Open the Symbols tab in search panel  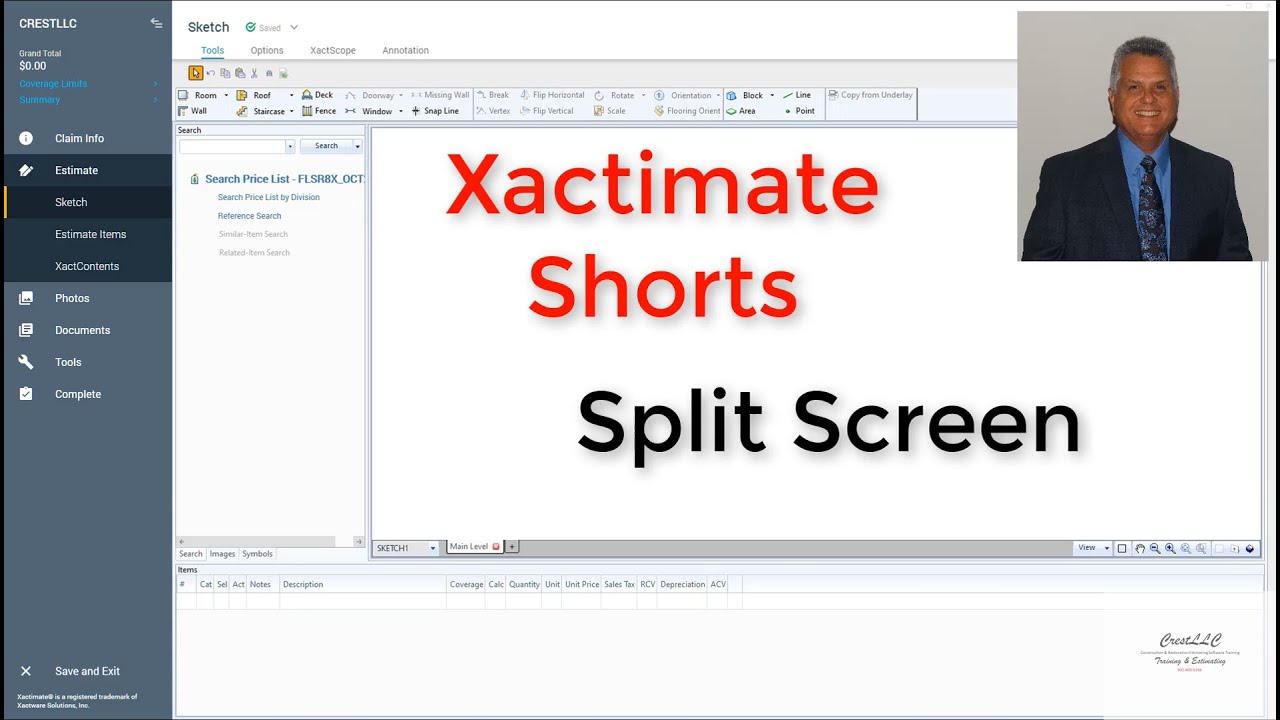pyautogui.click(x=257, y=554)
